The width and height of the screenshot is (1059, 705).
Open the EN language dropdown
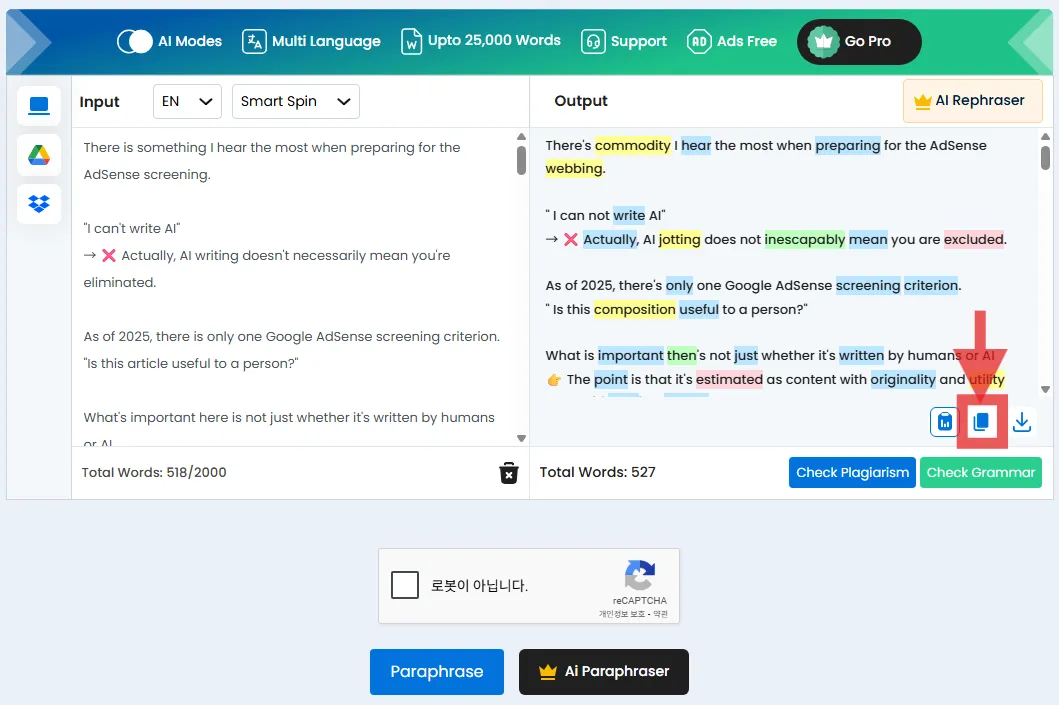tap(187, 101)
